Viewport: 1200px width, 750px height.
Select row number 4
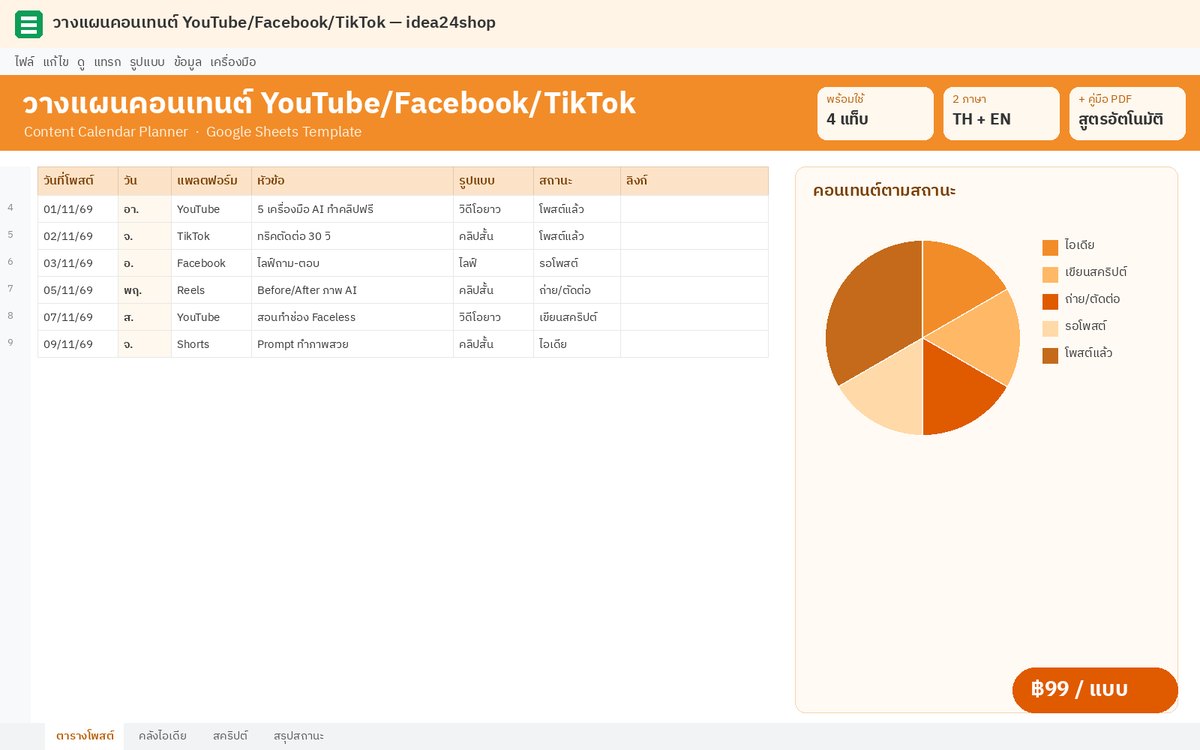pos(11,208)
